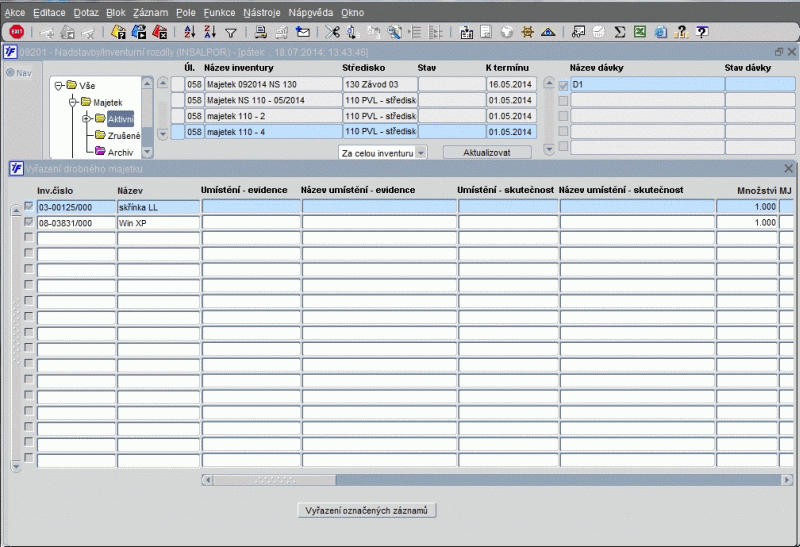The image size is (800, 547).
Task: Click the printer icon in toolbar
Action: pyautogui.click(x=261, y=32)
